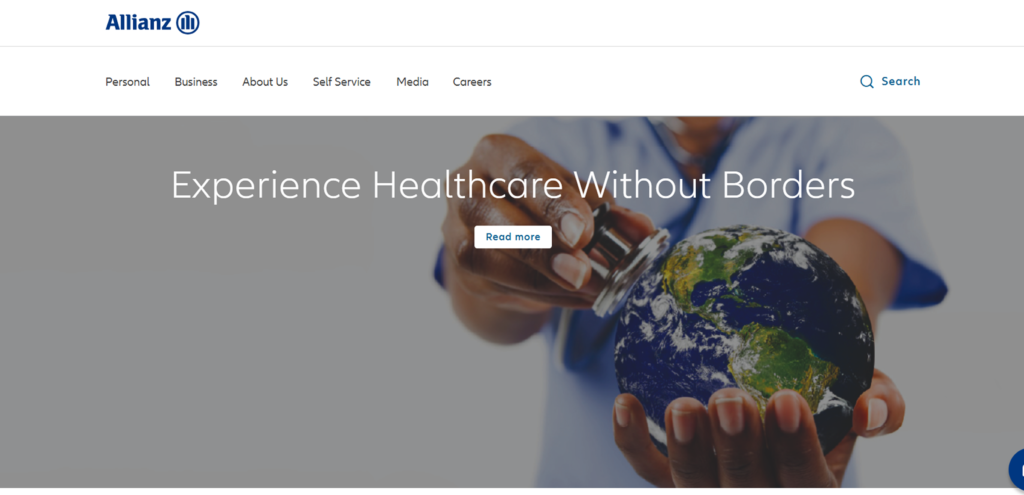Visit the Careers page
This screenshot has width=1024, height=495.
click(x=472, y=82)
